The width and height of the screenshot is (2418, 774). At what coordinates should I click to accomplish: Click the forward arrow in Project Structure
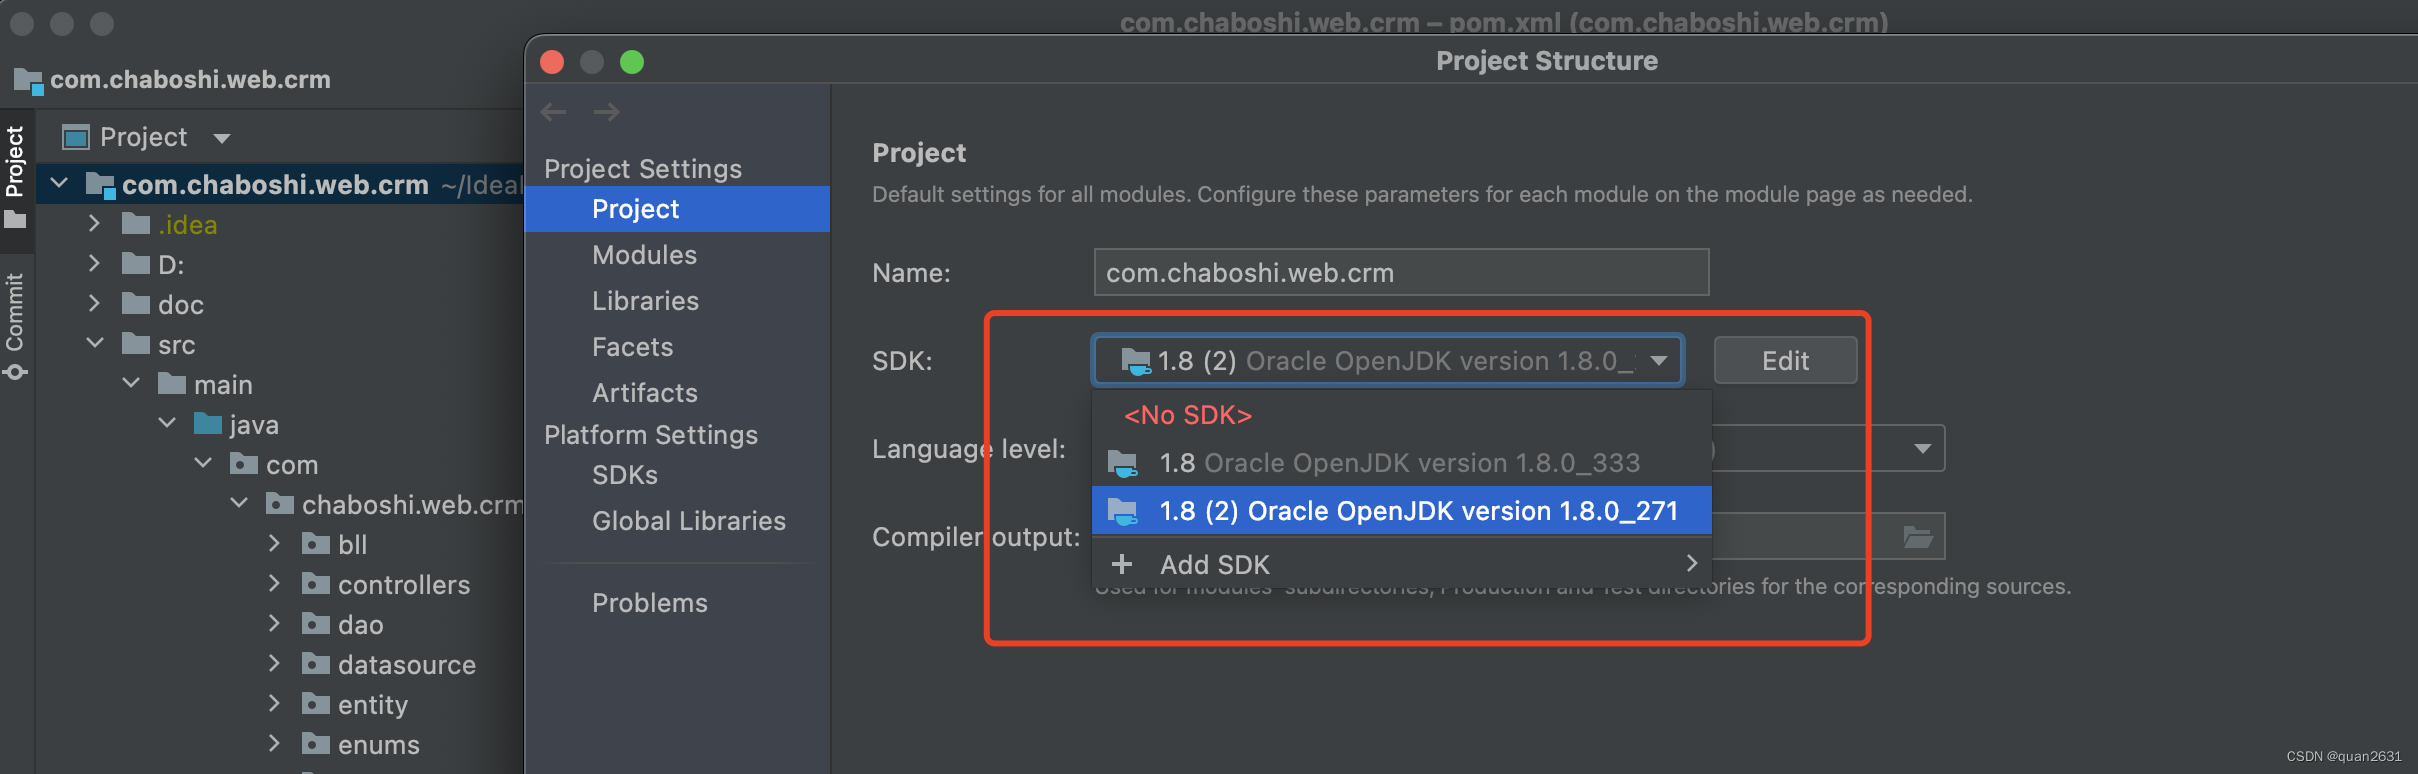606,112
